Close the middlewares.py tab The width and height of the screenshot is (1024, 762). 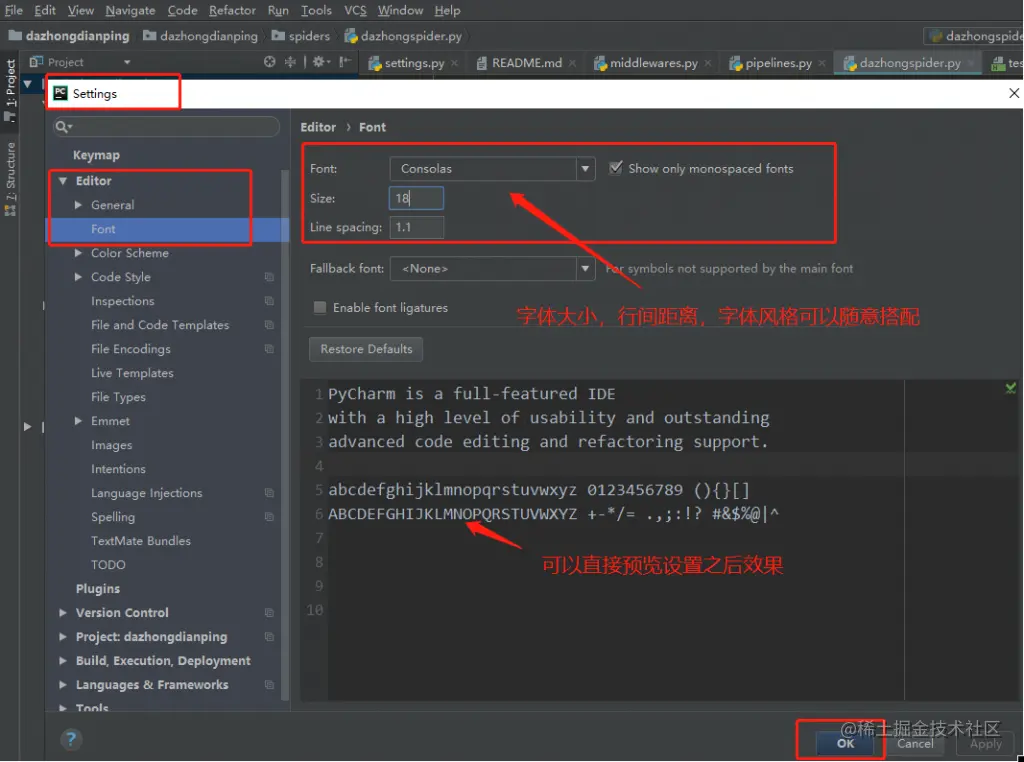pos(708,63)
